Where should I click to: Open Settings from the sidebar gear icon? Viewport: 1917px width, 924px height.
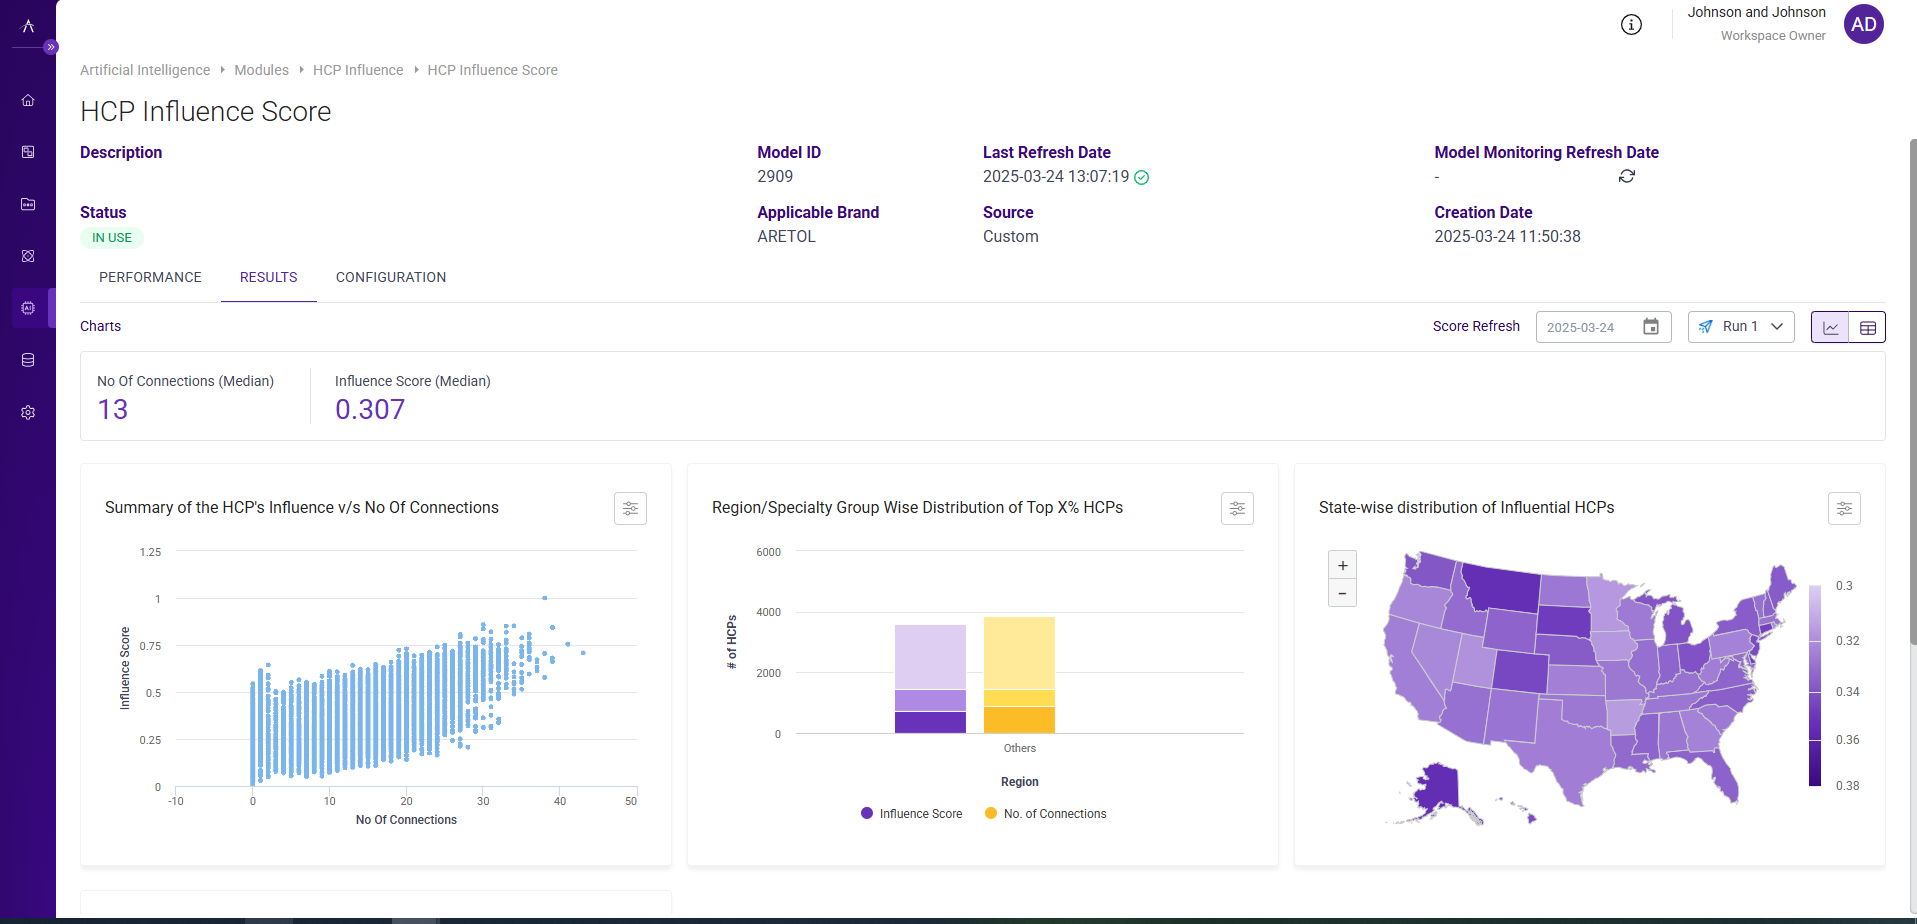tap(28, 412)
